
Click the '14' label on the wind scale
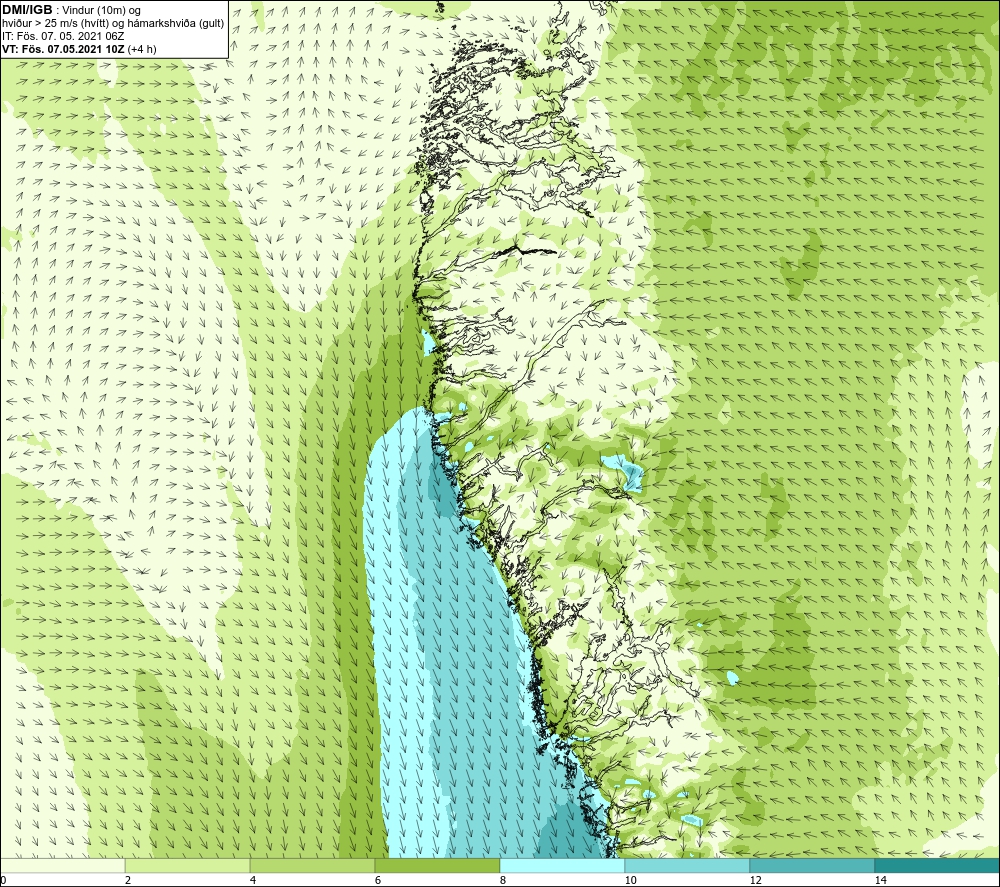click(x=880, y=880)
